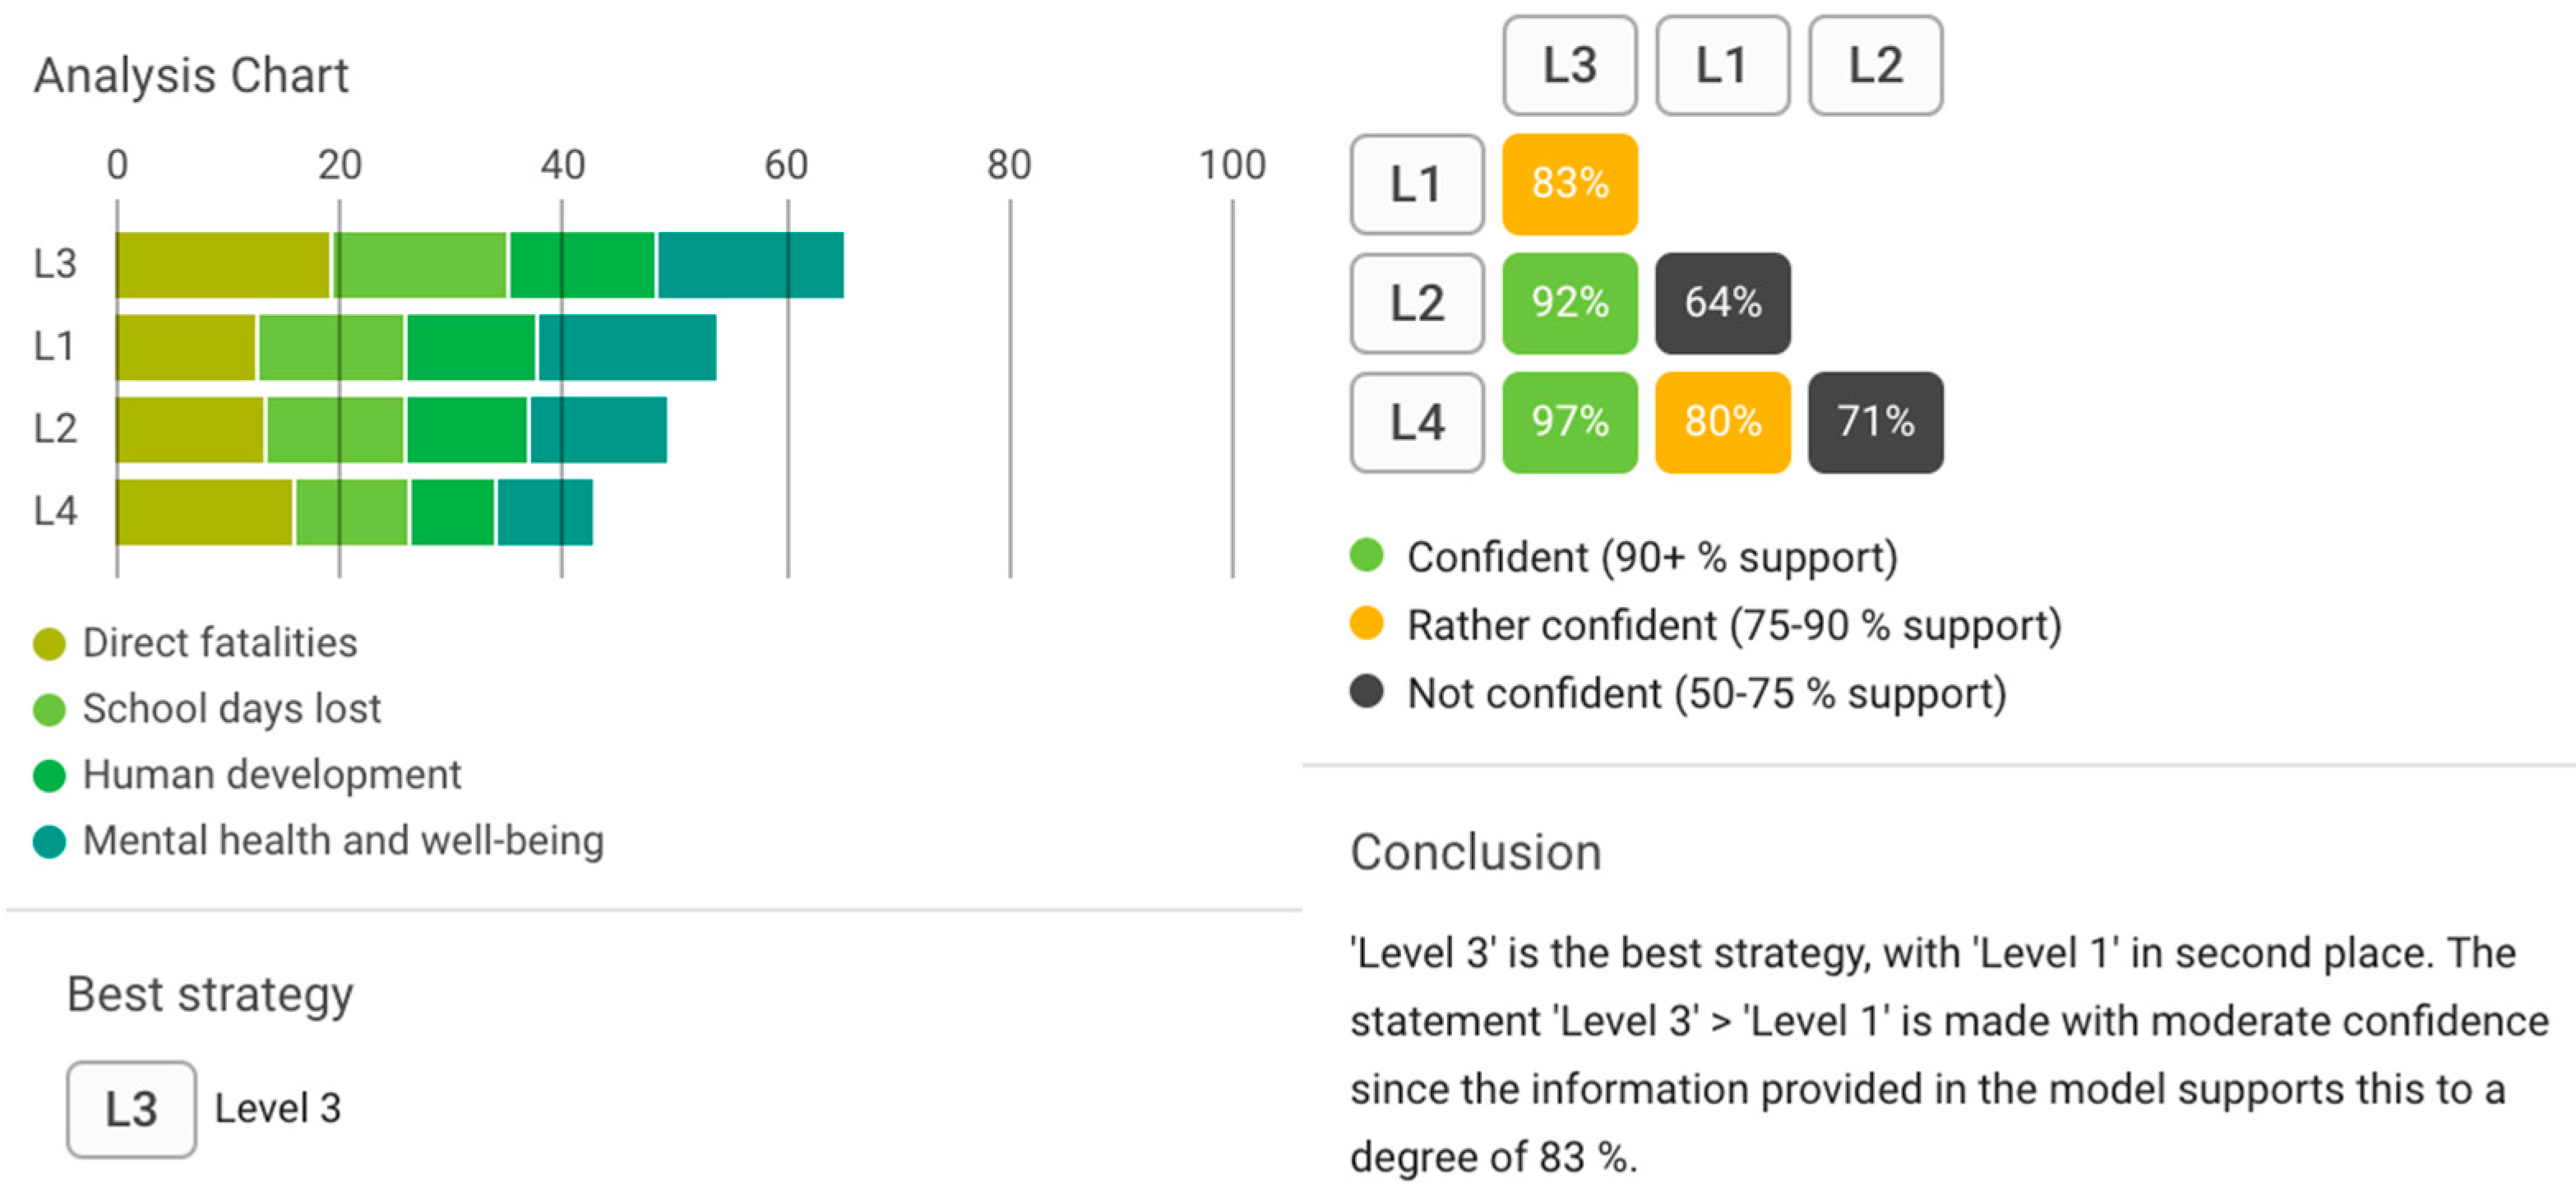The height and width of the screenshot is (1195, 2576).
Task: Click the L3 badge under Best strategy
Action: [131, 1109]
